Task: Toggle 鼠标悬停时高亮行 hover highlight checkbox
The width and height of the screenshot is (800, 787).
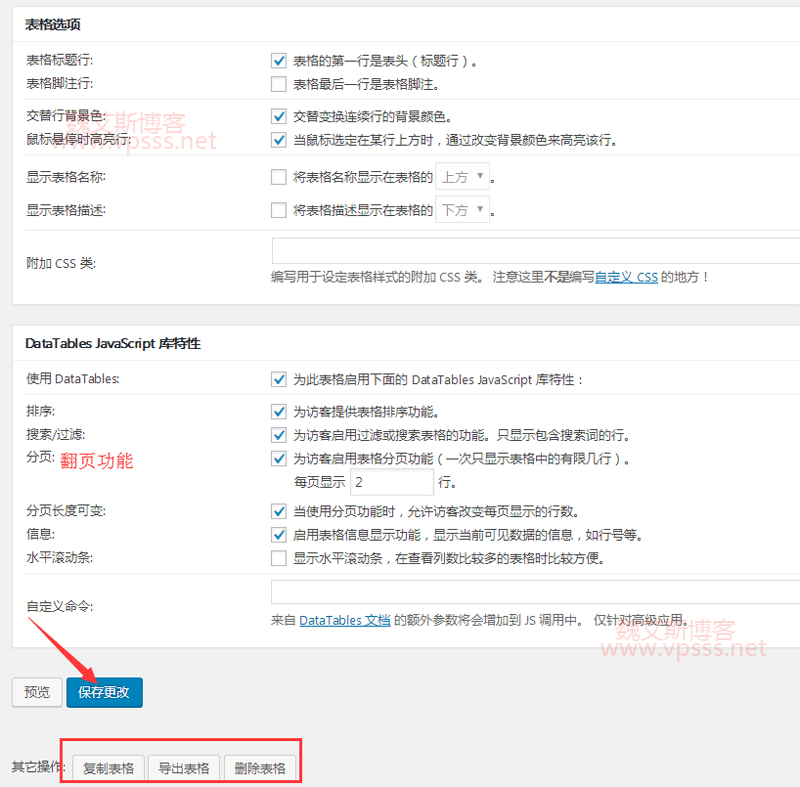Action: (279, 140)
